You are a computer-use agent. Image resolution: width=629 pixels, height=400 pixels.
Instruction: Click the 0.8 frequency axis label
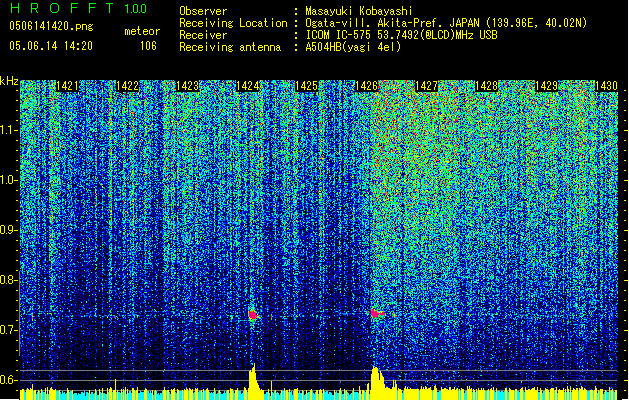9,280
